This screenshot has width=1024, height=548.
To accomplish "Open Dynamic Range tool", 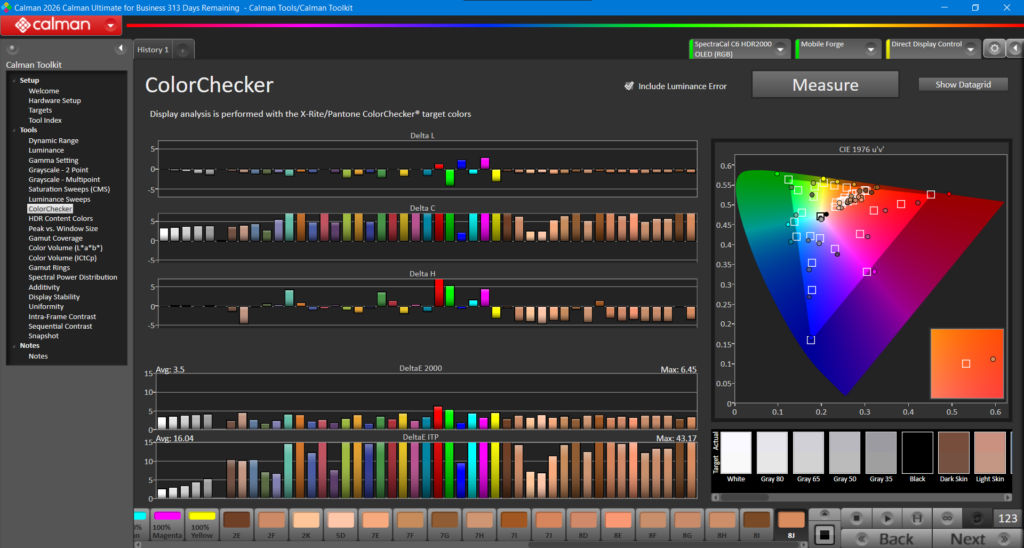I will pyautogui.click(x=54, y=140).
